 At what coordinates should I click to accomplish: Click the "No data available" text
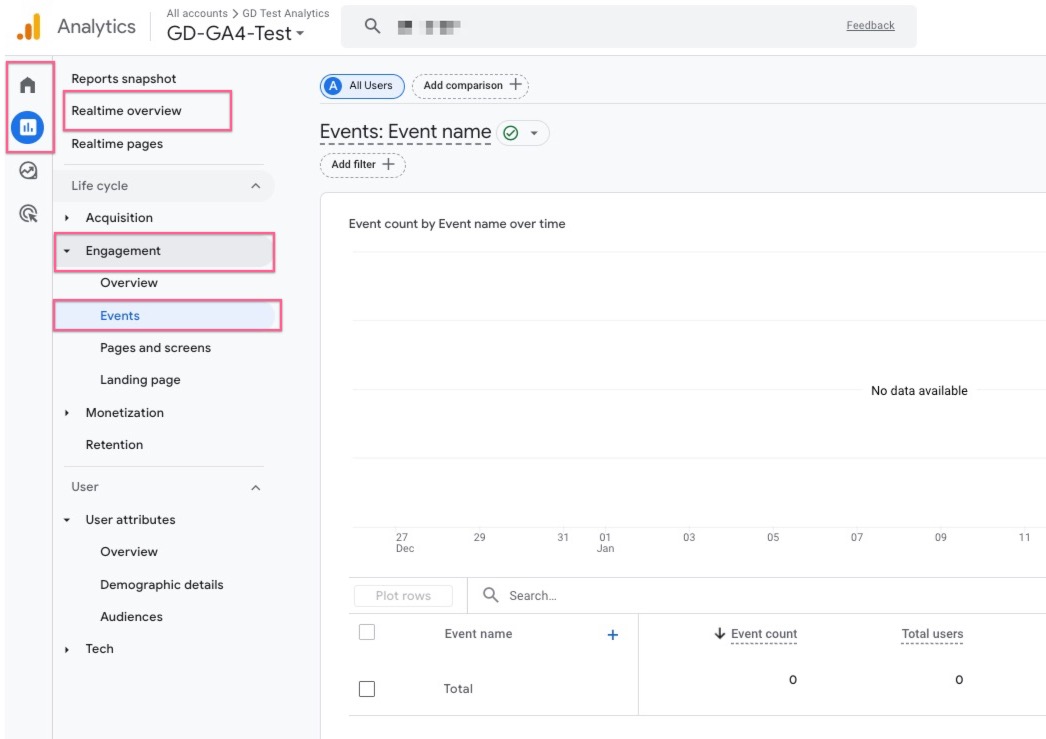pyautogui.click(x=919, y=391)
